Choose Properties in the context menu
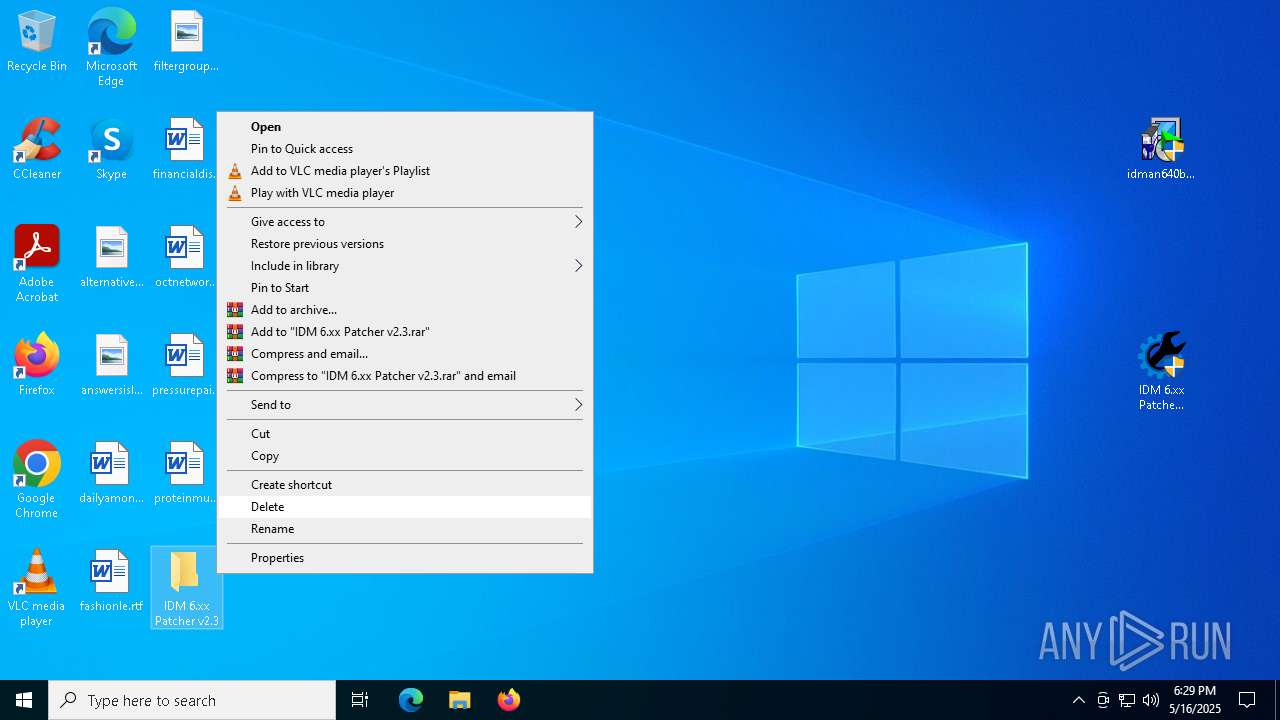1280x720 pixels. (405, 558)
